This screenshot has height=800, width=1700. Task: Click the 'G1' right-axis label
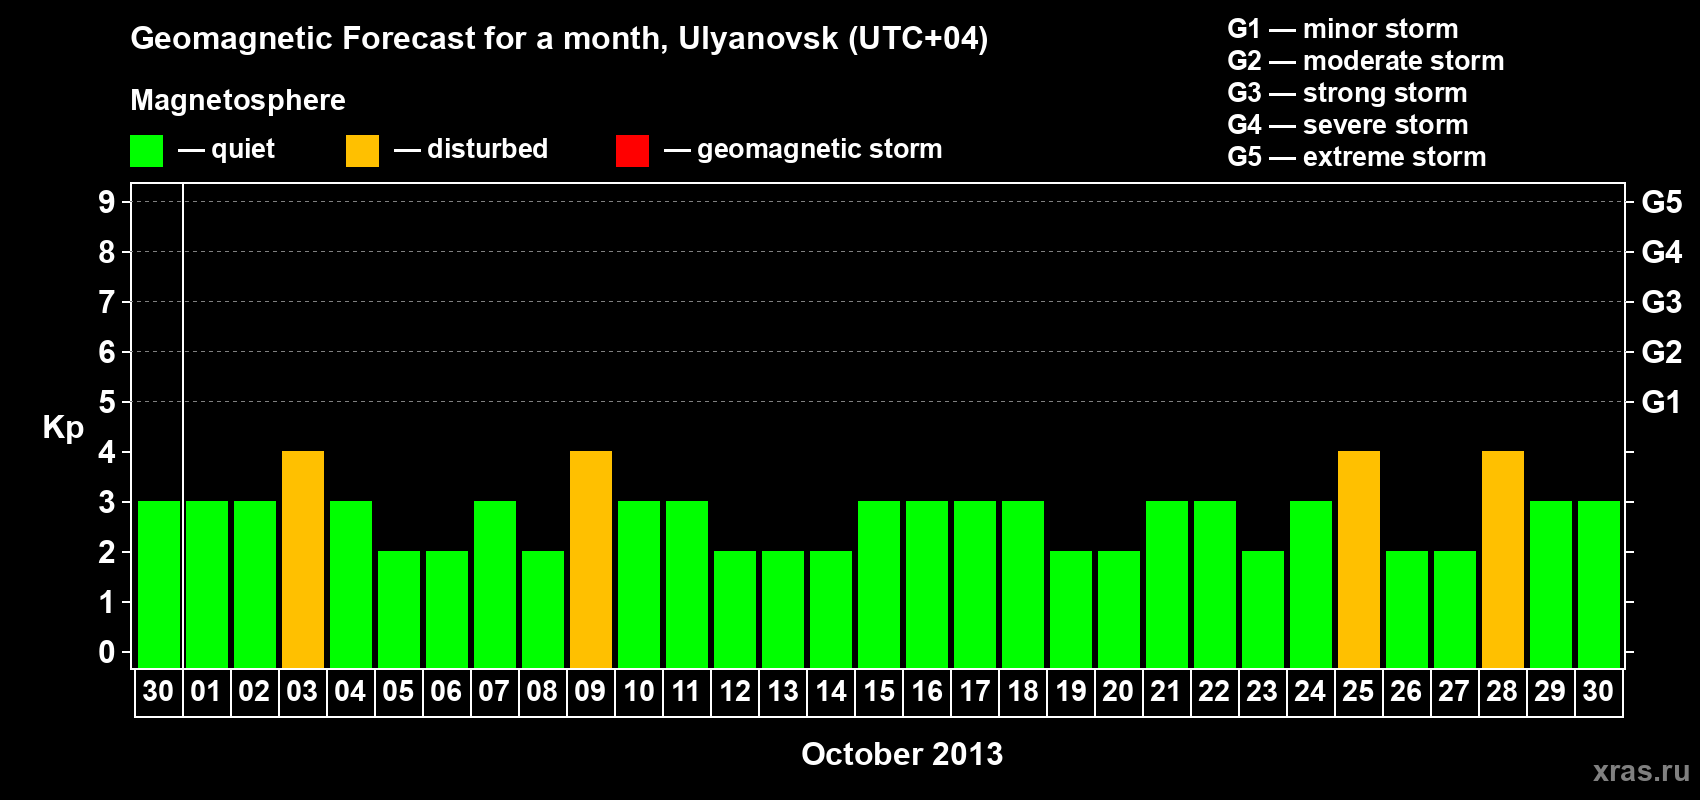click(1662, 402)
